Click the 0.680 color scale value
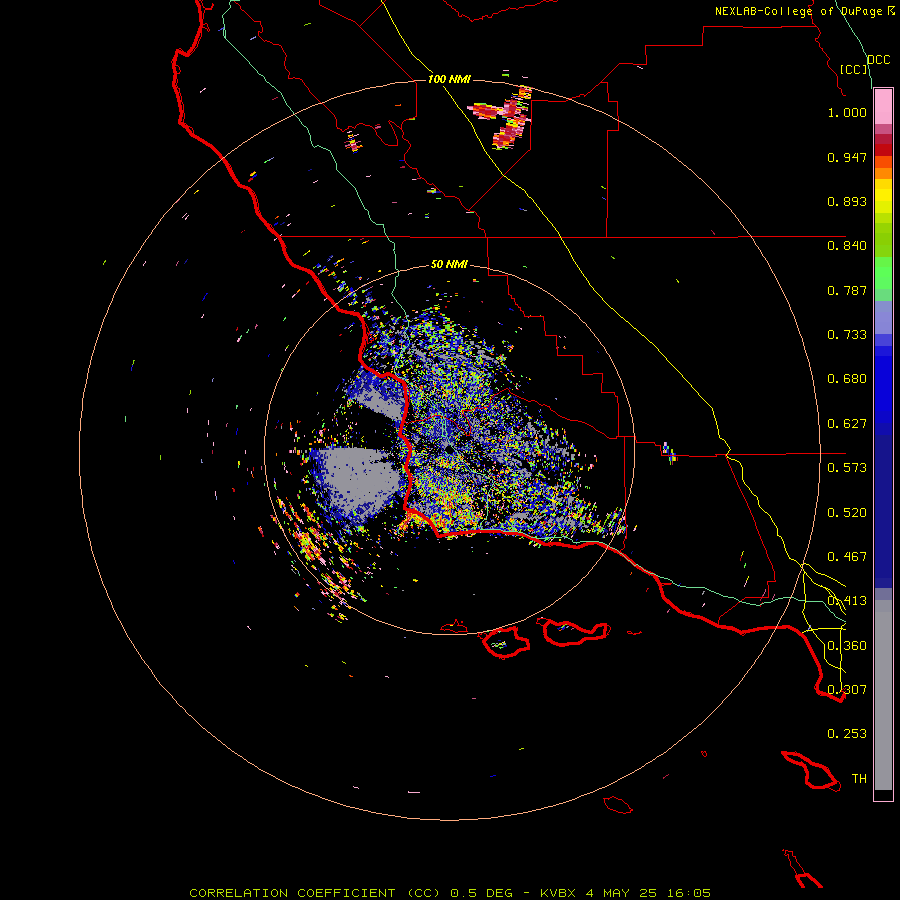This screenshot has width=900, height=900. [x=847, y=379]
